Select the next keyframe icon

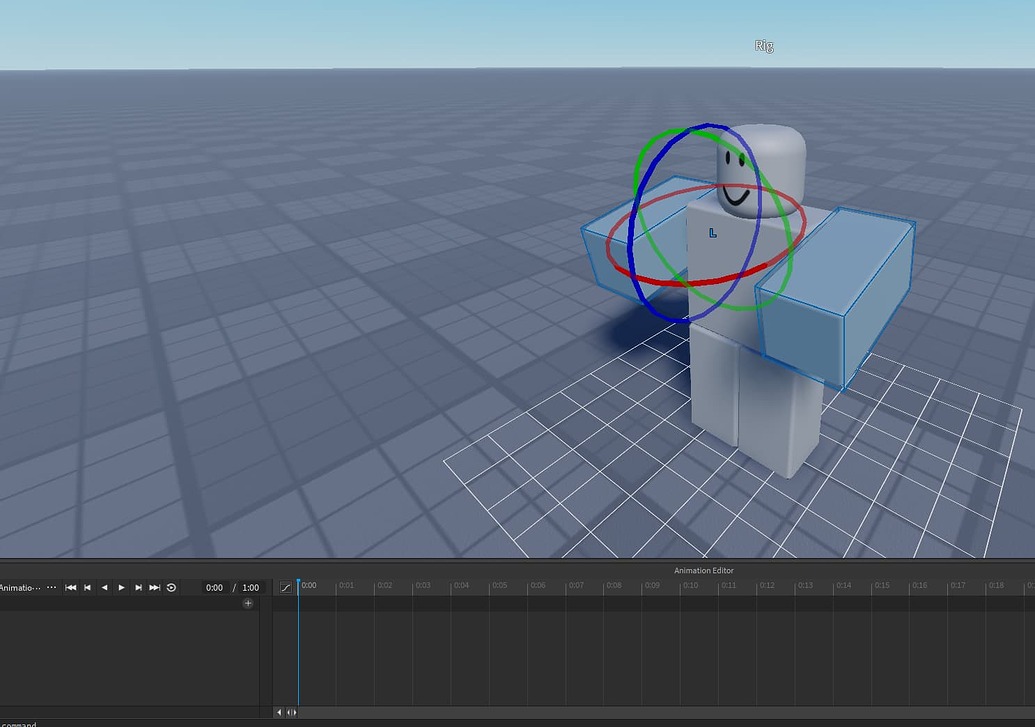coord(138,587)
